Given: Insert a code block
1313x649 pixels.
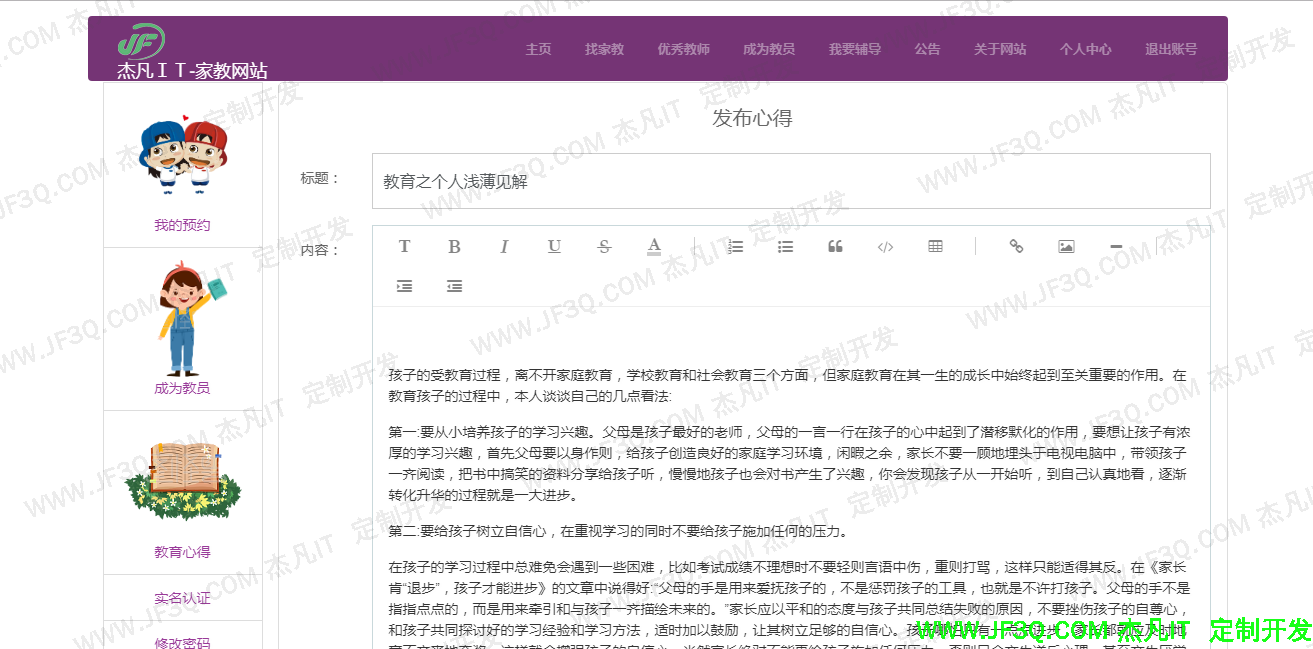Looking at the screenshot, I should click(x=885, y=246).
